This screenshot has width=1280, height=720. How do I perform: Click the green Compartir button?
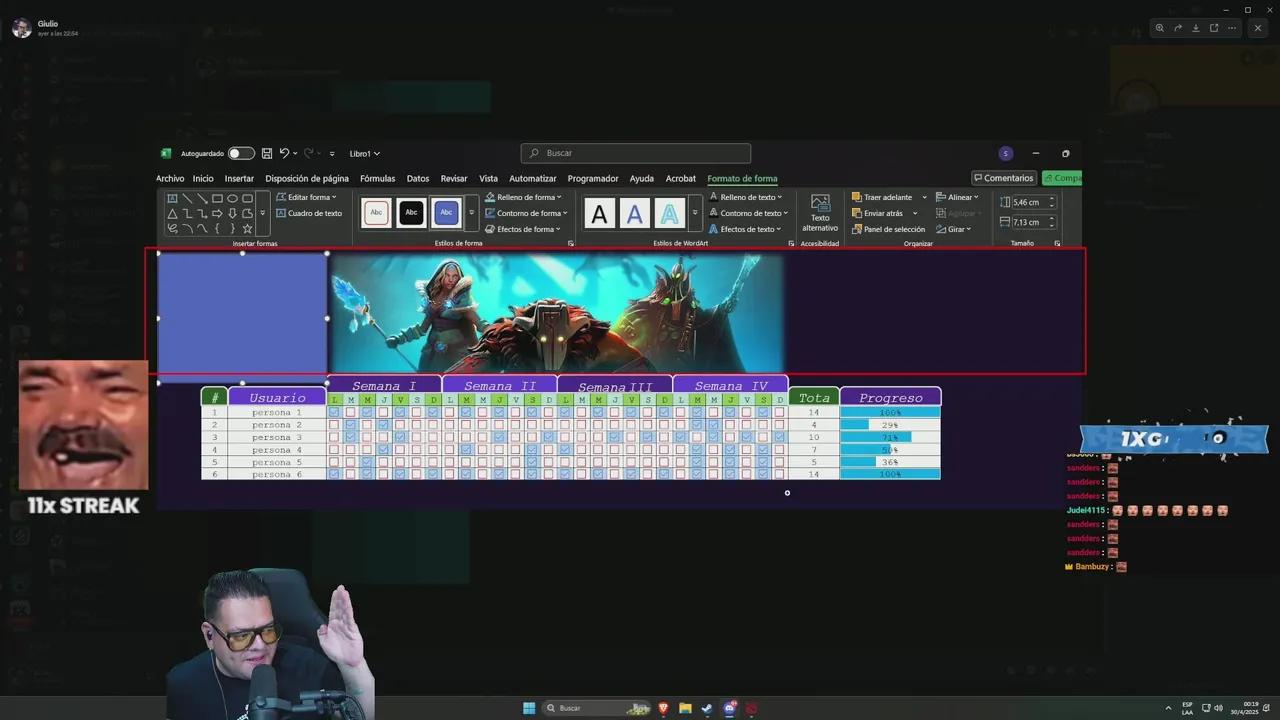coord(1062,178)
